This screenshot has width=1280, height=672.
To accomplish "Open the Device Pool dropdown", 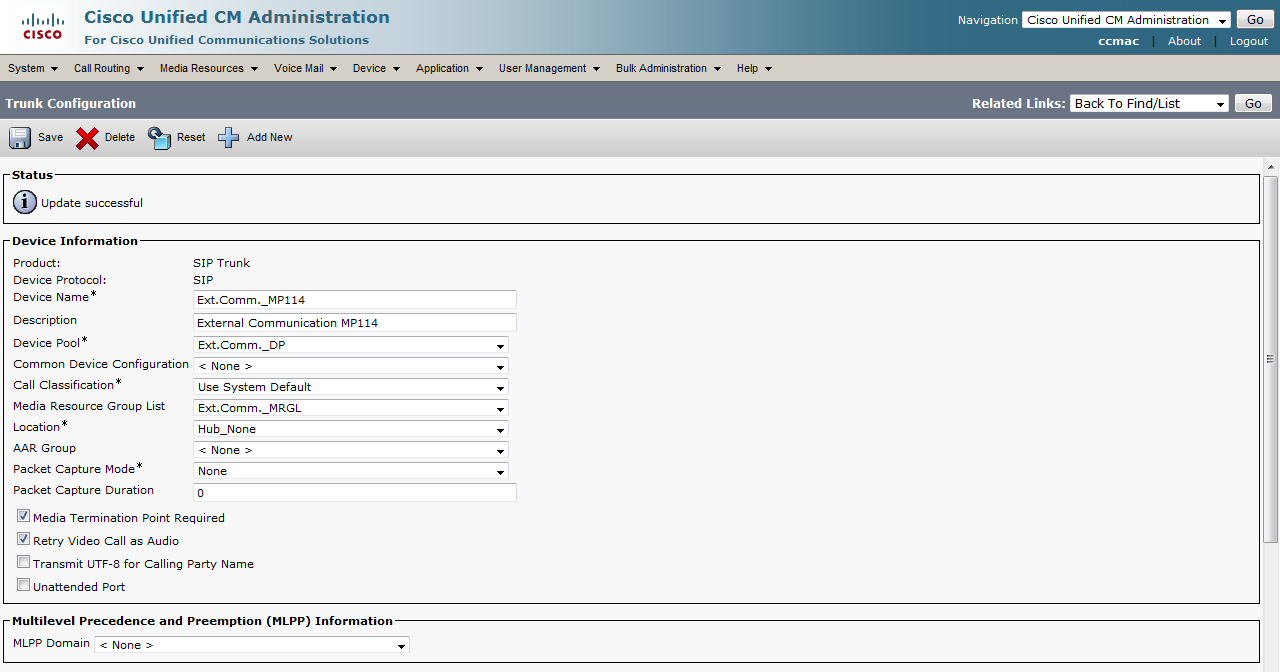I will pyautogui.click(x=351, y=345).
